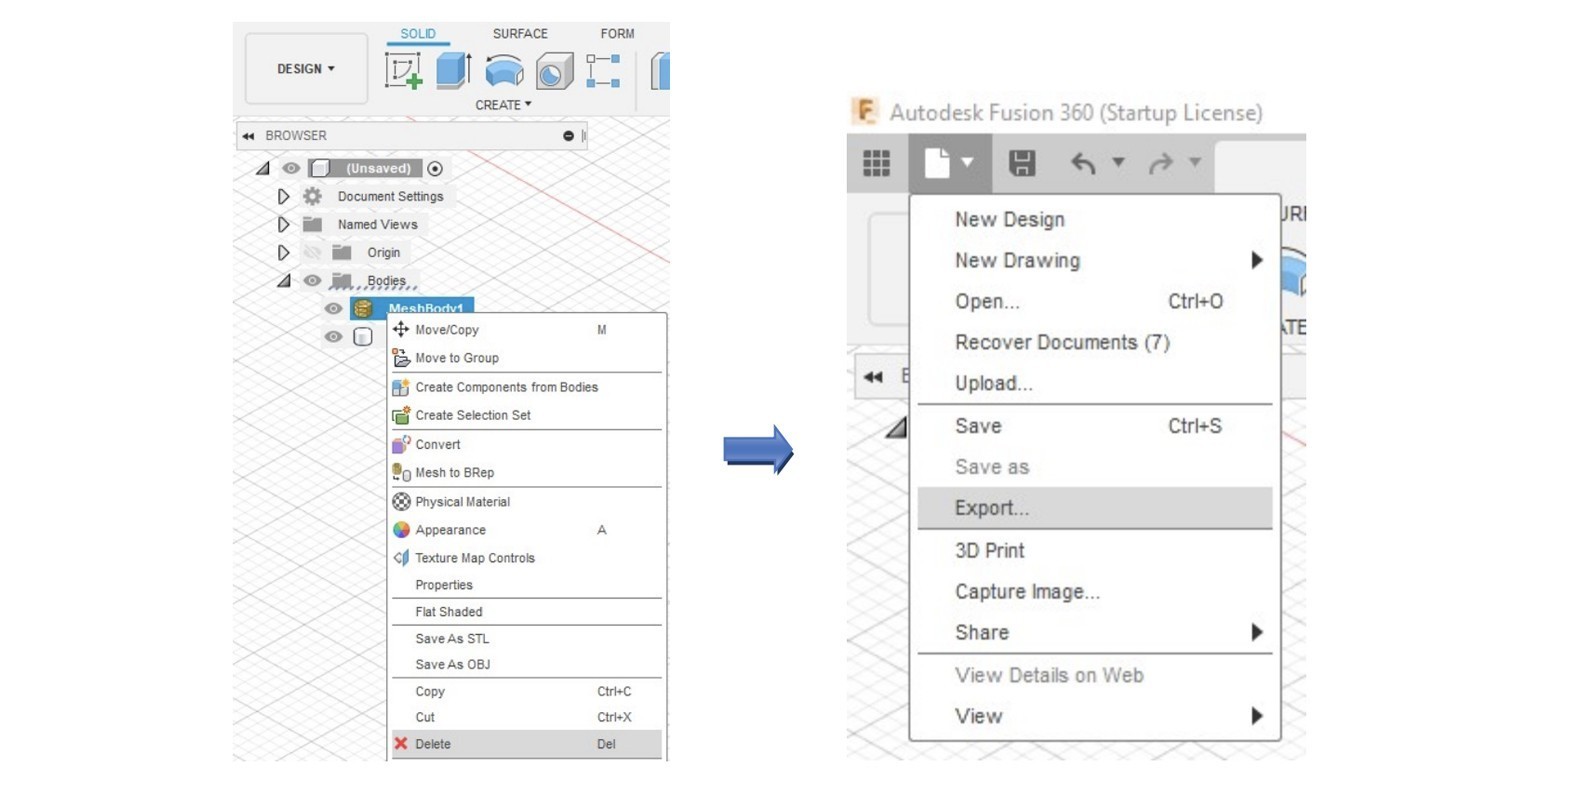Open the DESIGN workspace dropdown
The image size is (1580, 790).
(x=306, y=69)
